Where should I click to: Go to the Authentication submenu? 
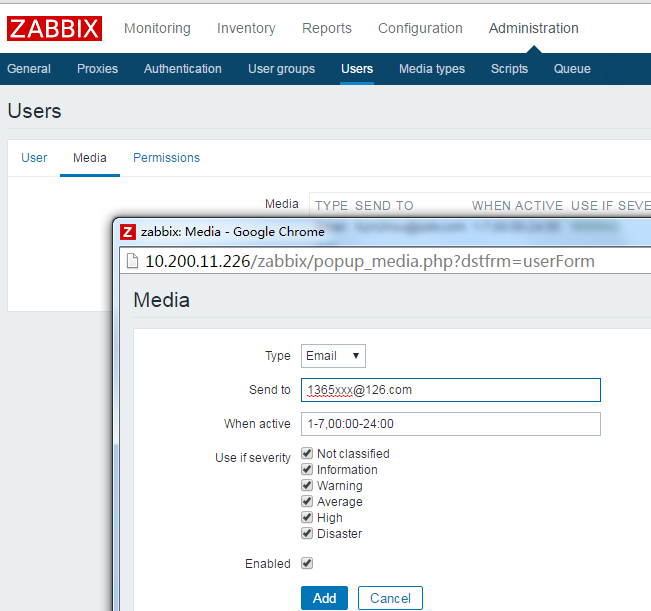click(183, 68)
